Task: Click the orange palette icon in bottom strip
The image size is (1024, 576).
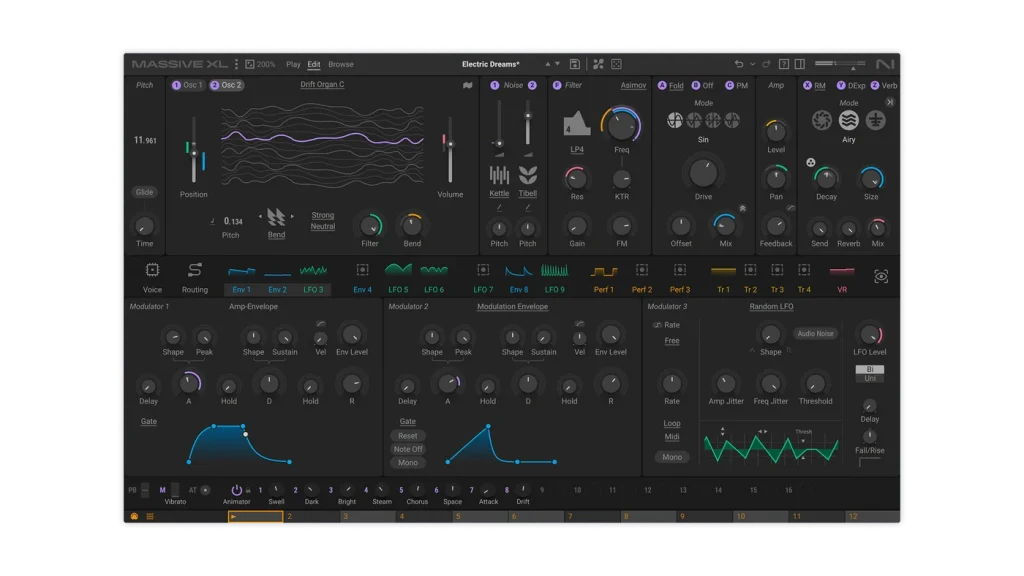Action: pos(134,517)
